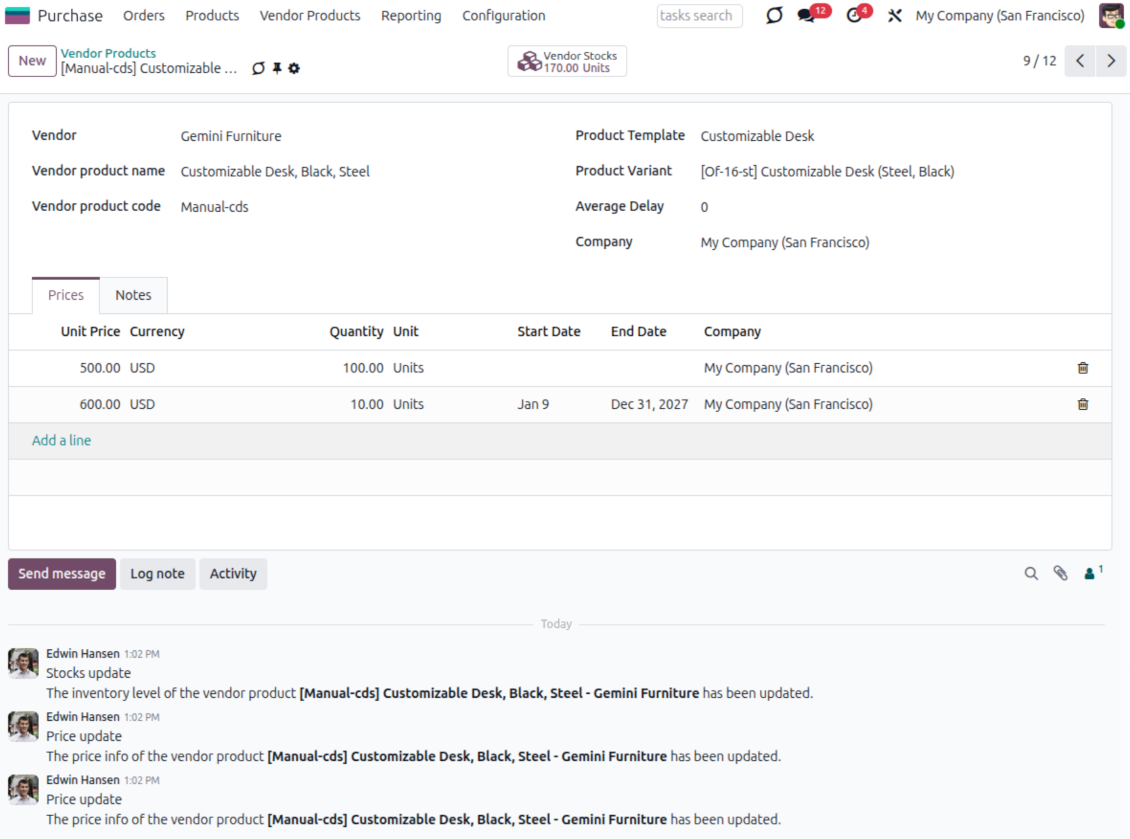
Task: Click the pin icon beside record title
Action: pyautogui.click(x=277, y=69)
